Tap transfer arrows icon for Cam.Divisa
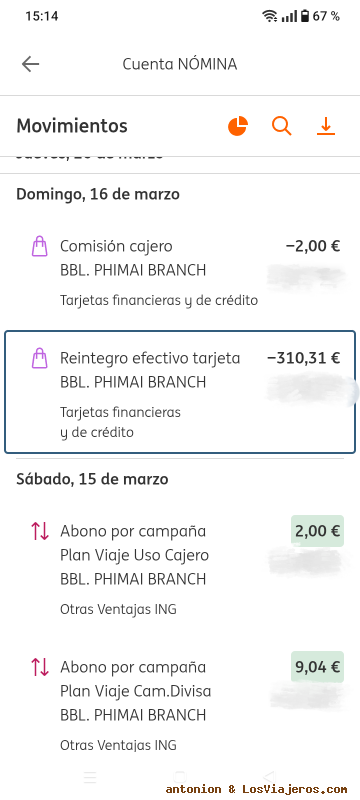 [40, 667]
